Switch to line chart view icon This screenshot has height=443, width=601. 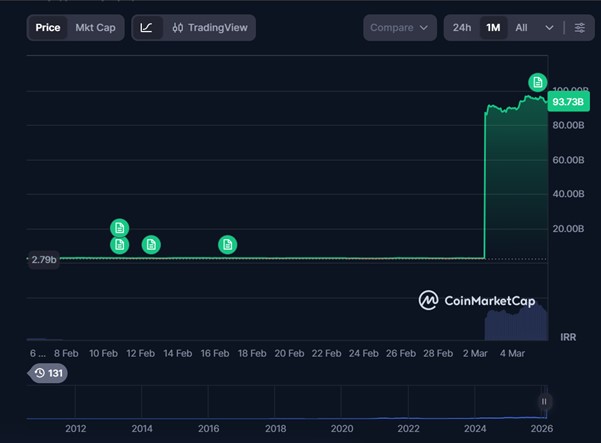[147, 28]
